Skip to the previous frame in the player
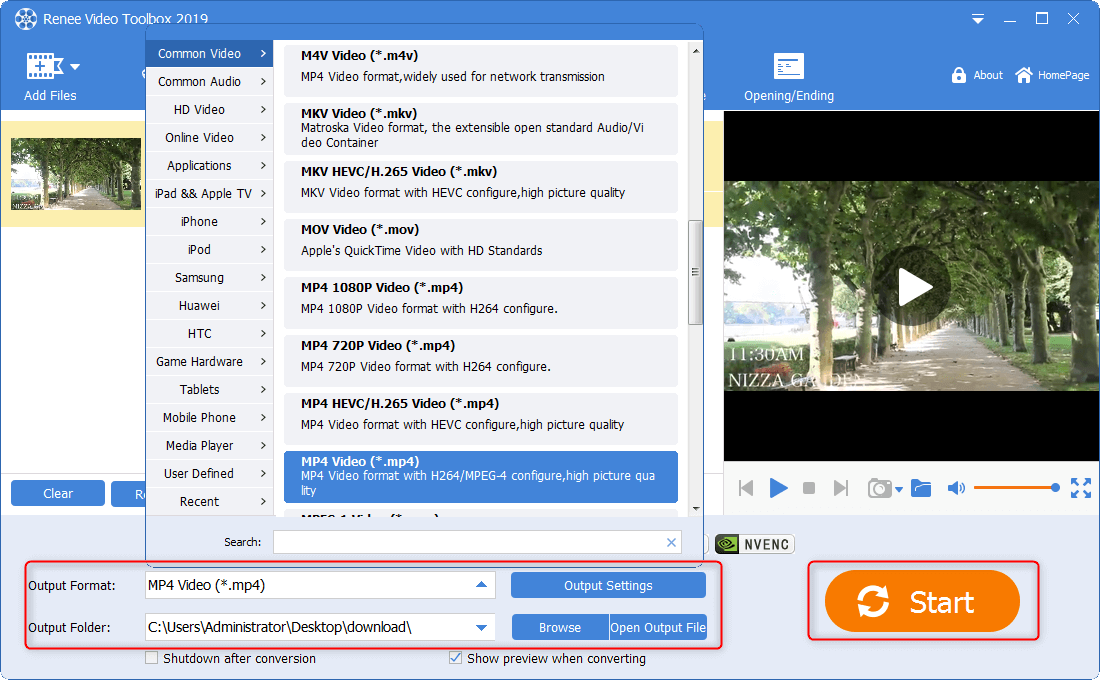The height and width of the screenshot is (680, 1100). 746,488
